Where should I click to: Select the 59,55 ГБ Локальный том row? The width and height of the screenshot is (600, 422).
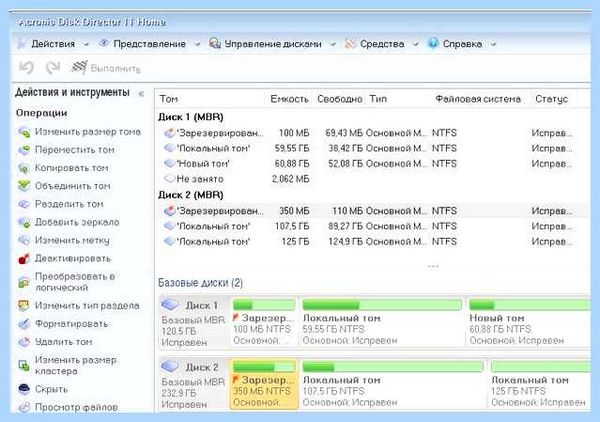click(x=371, y=148)
